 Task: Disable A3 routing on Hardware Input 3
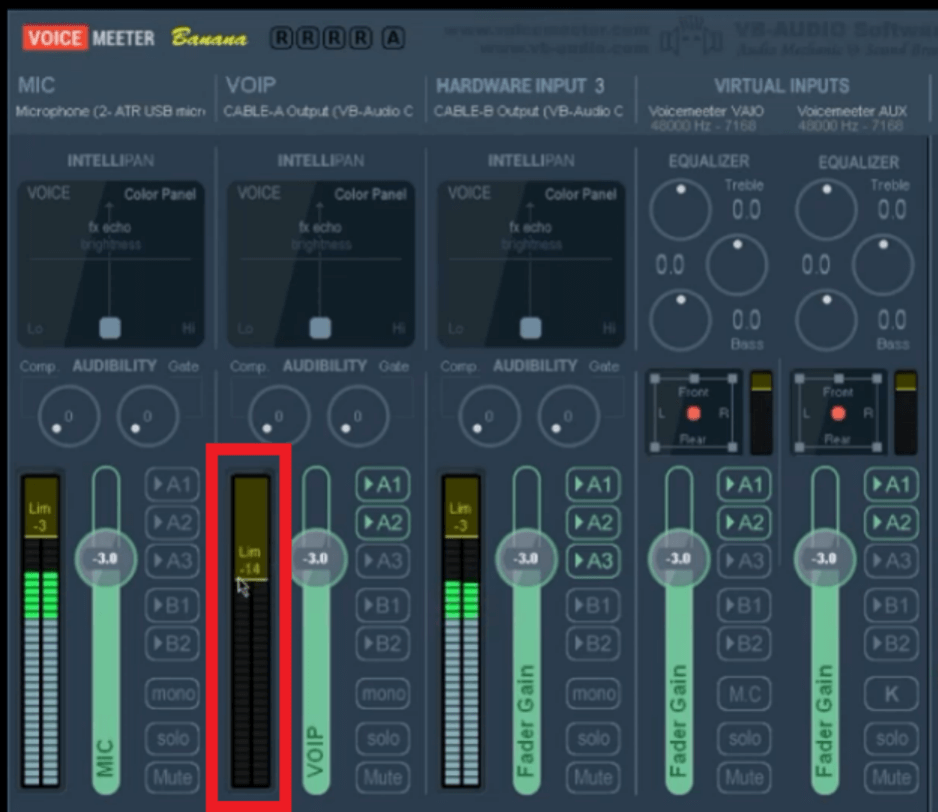(x=593, y=561)
